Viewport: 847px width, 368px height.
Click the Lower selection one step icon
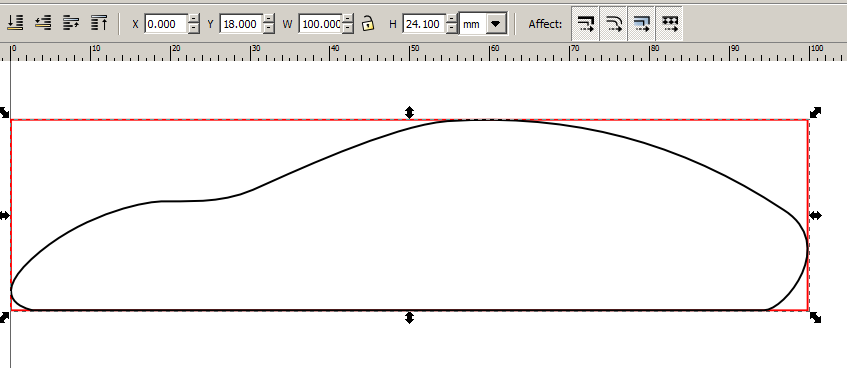pyautogui.click(x=43, y=23)
